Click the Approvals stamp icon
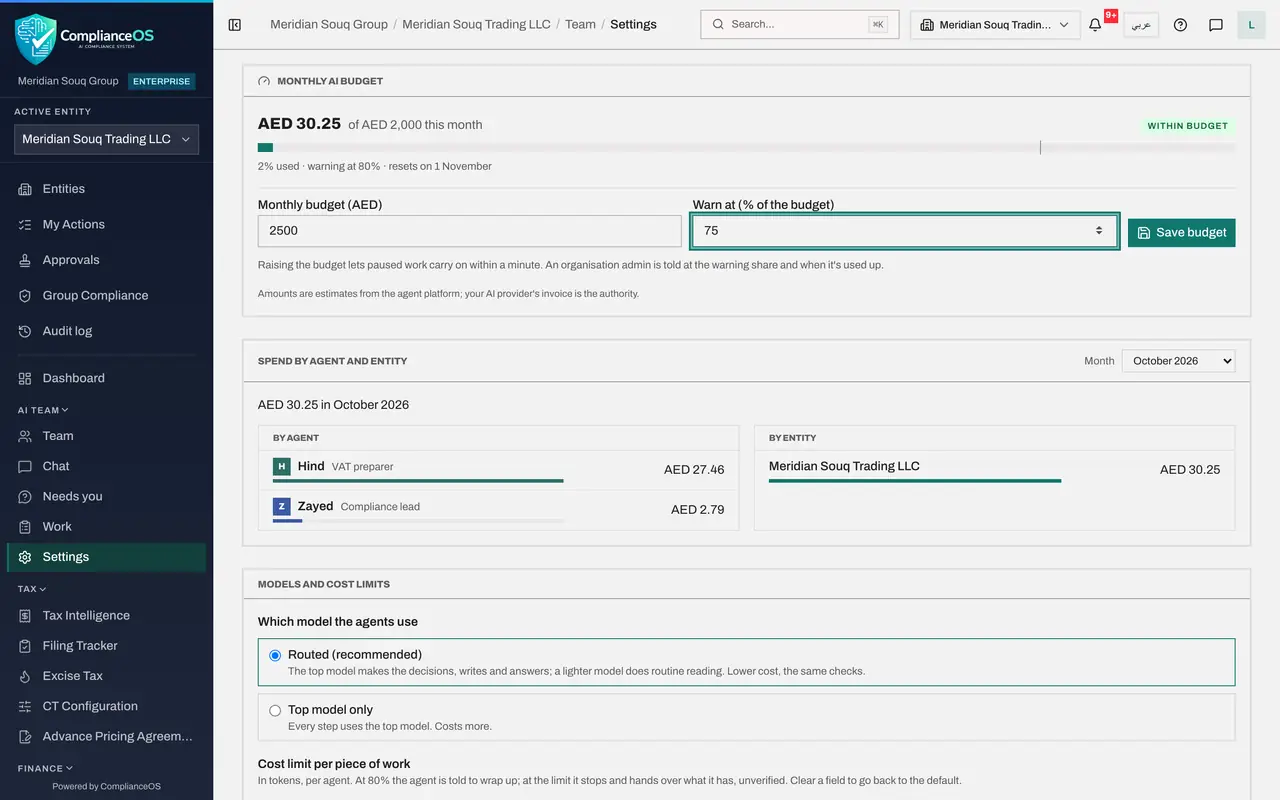Image resolution: width=1280 pixels, height=800 pixels. [x=25, y=260]
